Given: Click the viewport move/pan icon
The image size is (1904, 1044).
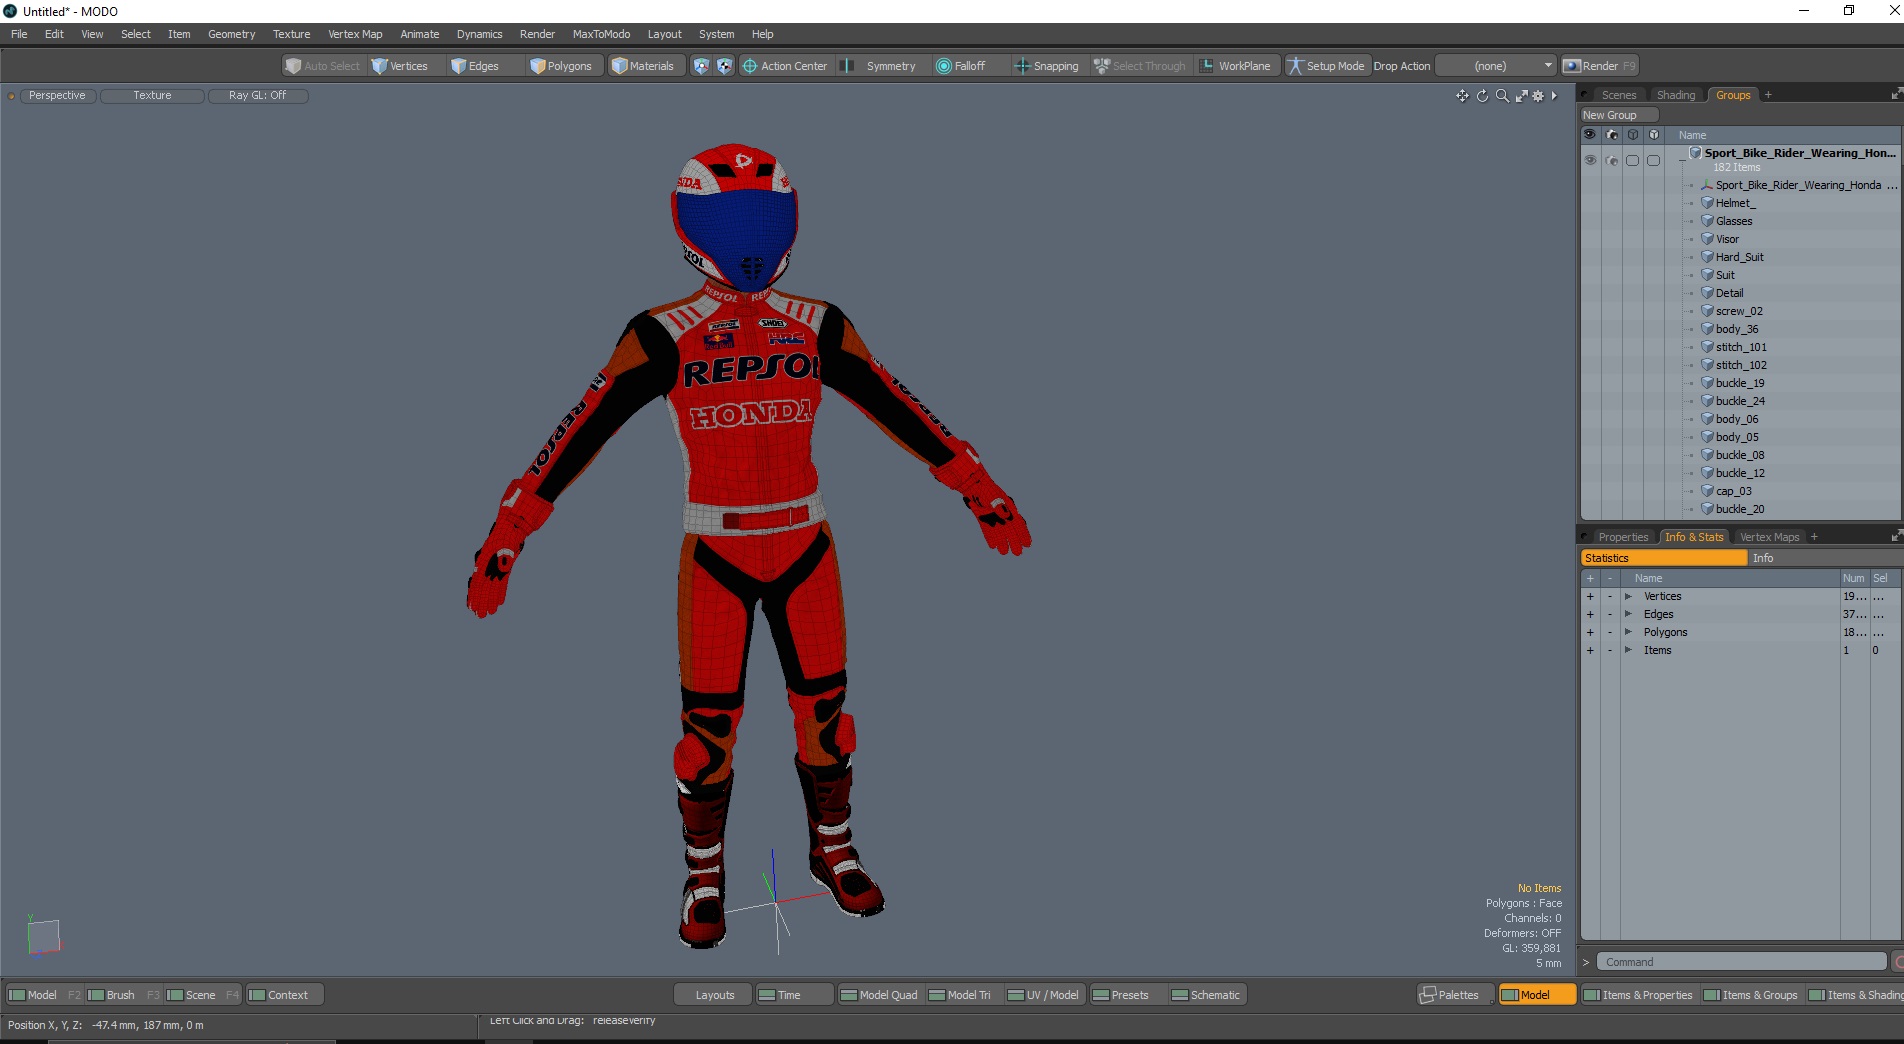Looking at the screenshot, I should (1462, 96).
